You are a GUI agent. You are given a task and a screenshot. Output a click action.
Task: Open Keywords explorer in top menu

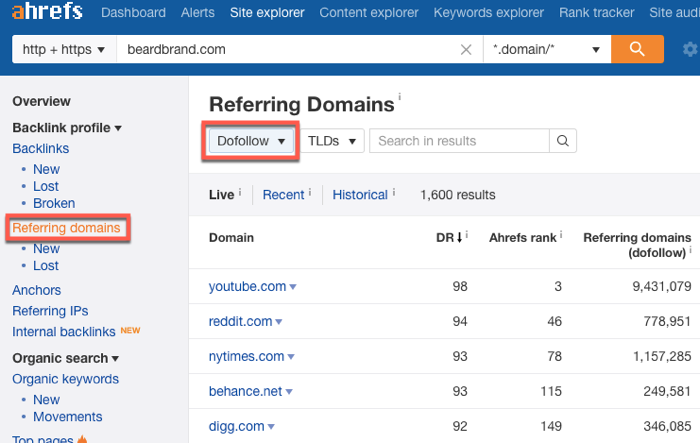pyautogui.click(x=489, y=13)
